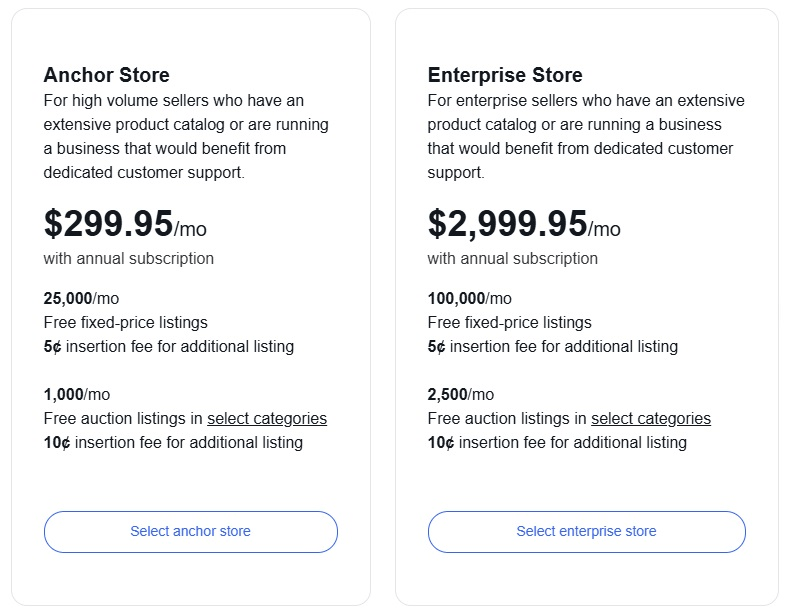797x616 pixels.
Task: Click Enterprise Store's 5¢ insertion fee line
Action: pos(553,346)
